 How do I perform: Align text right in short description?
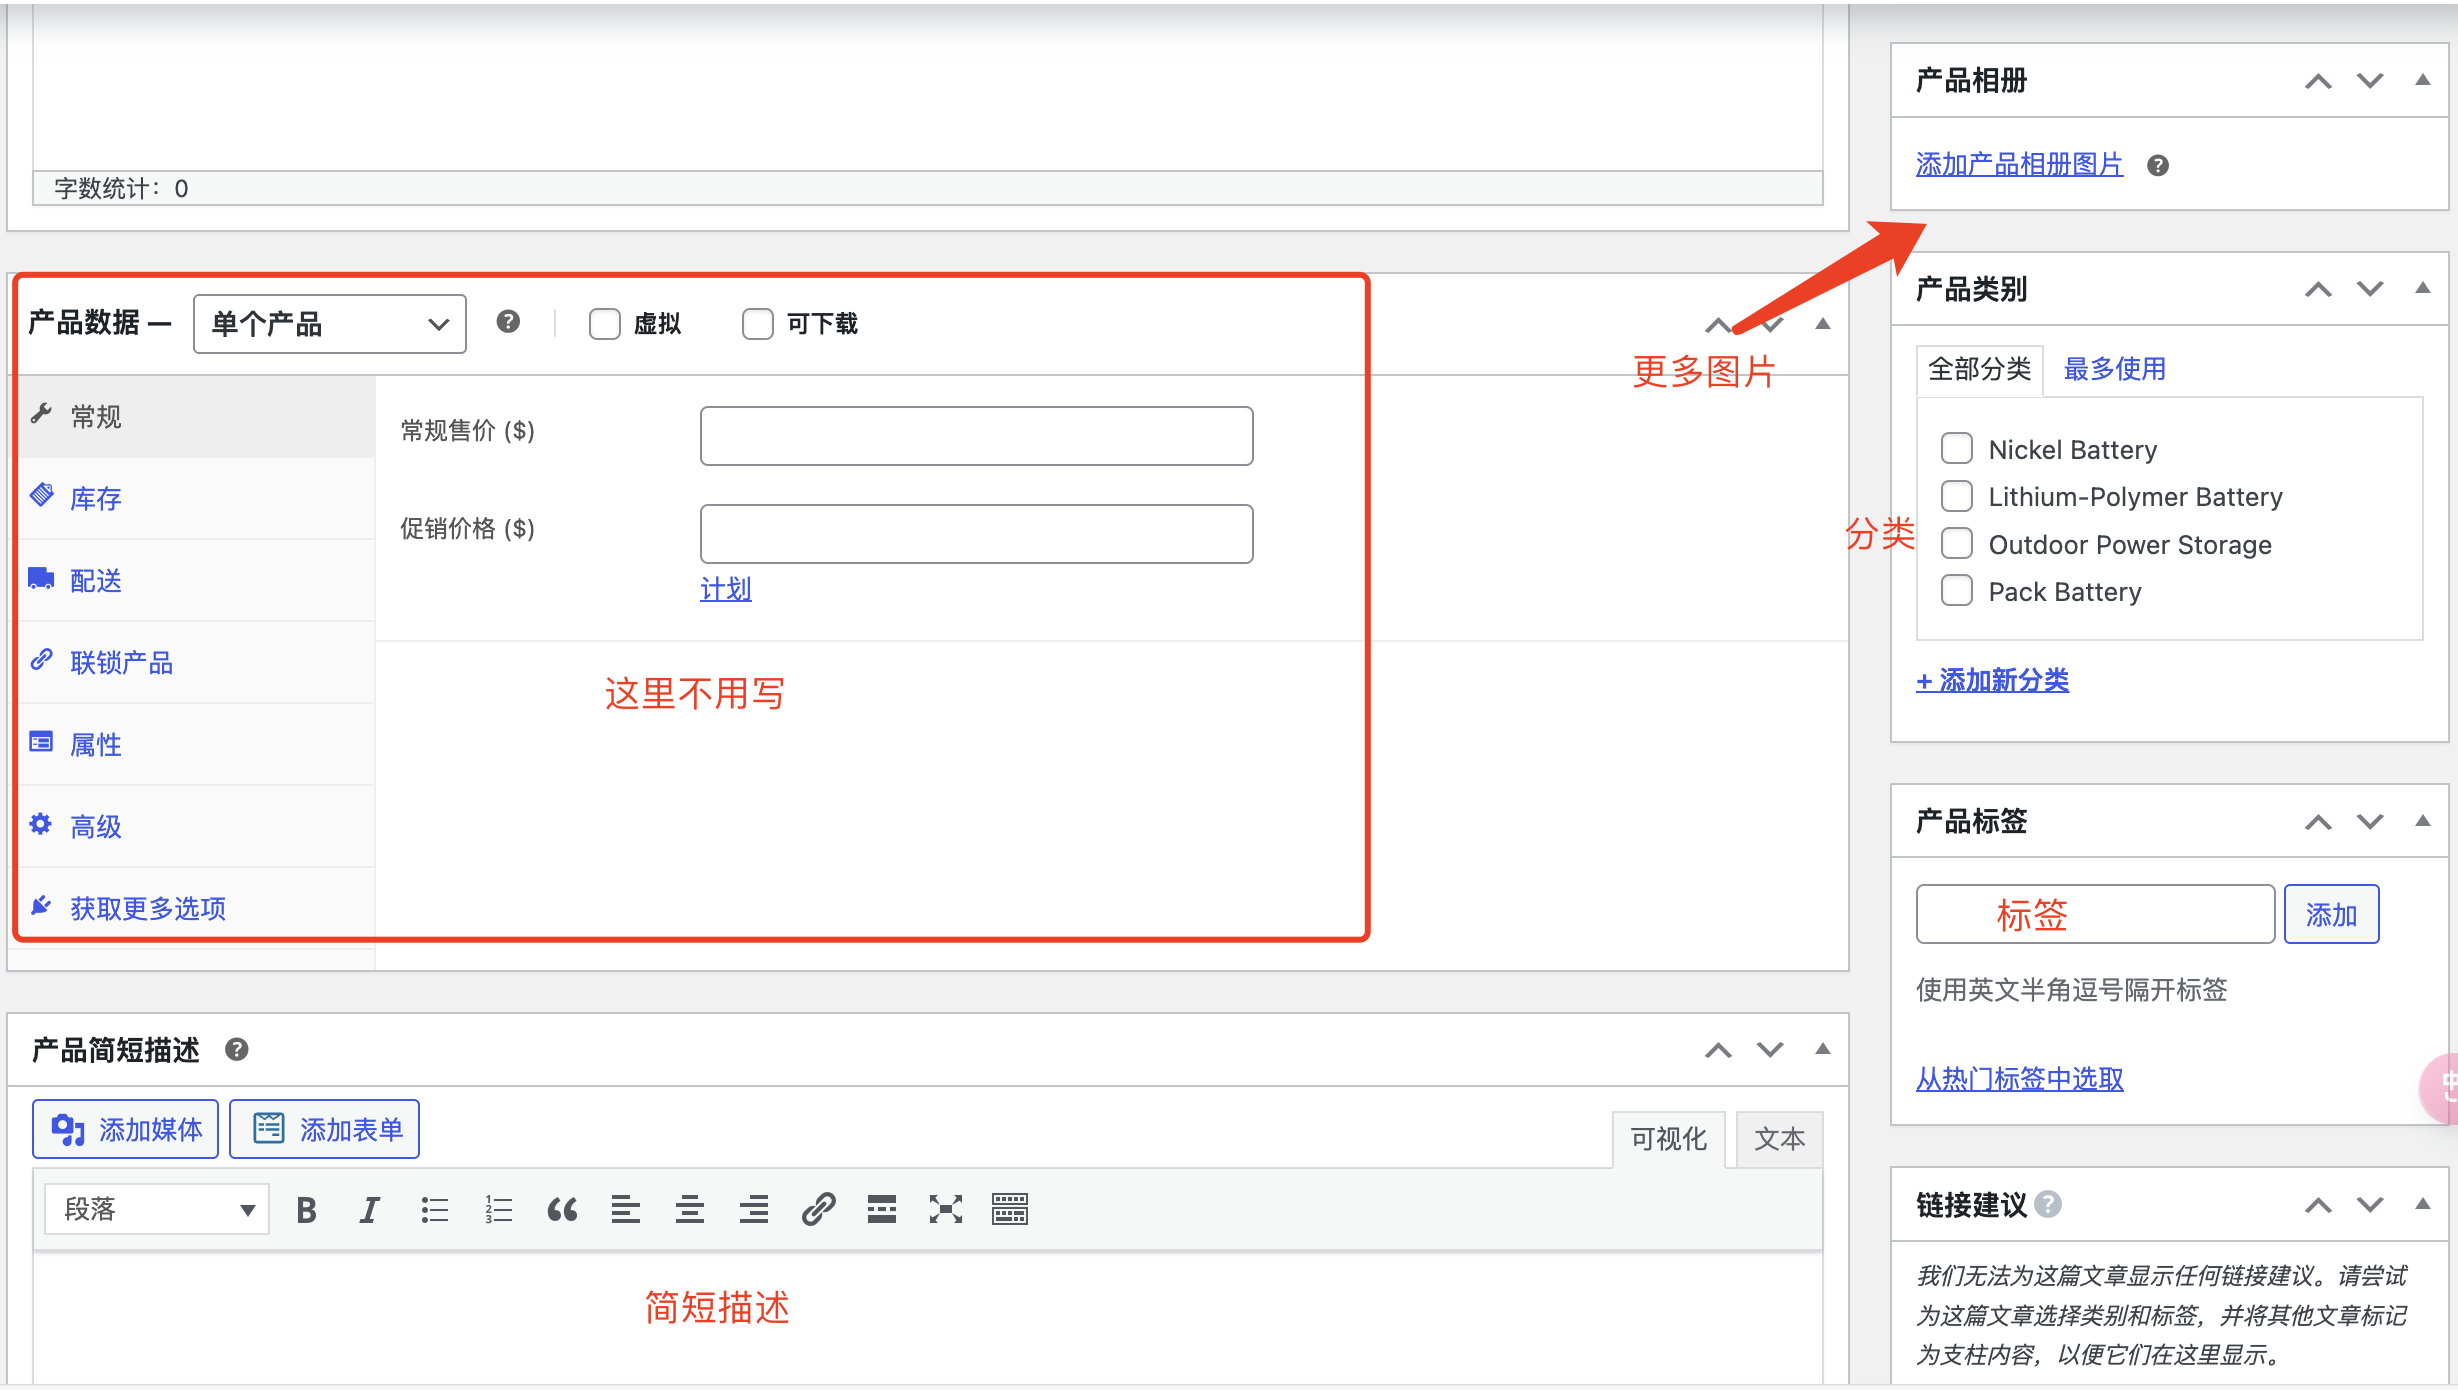pos(754,1210)
